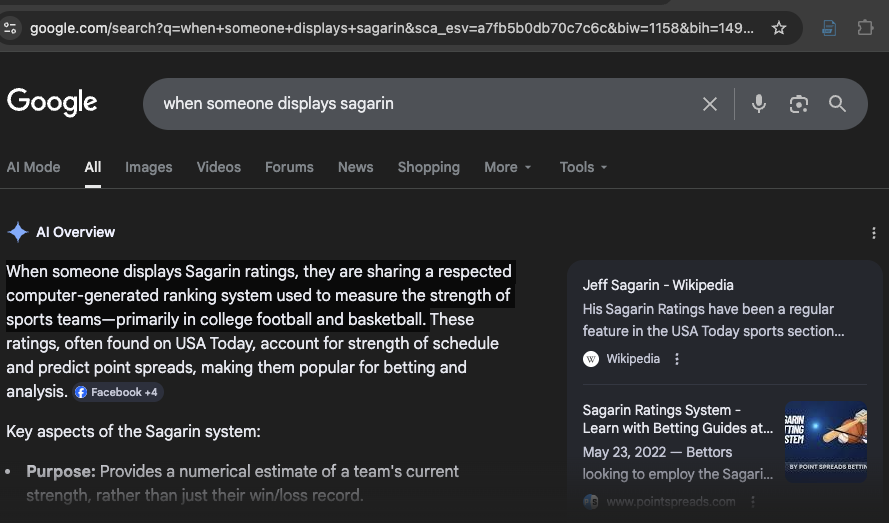Open the browser extensions puzzle icon
The height and width of the screenshot is (523, 889).
(866, 28)
